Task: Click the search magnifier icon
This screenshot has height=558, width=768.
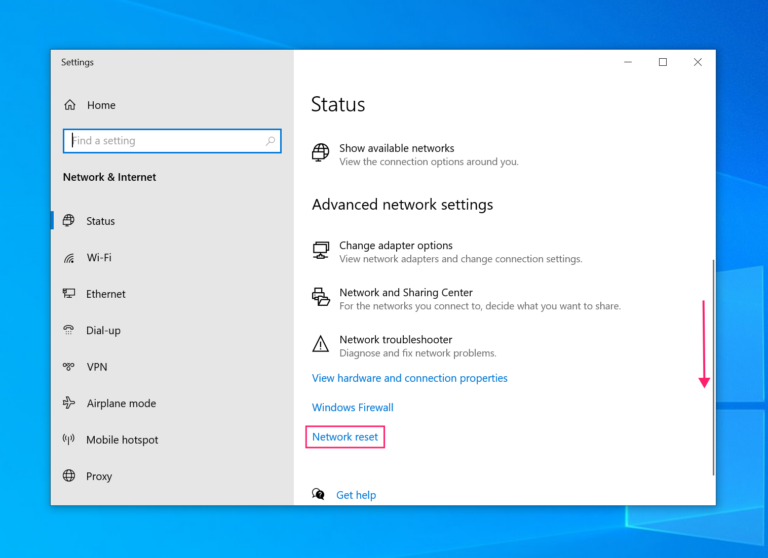Action: coord(270,141)
